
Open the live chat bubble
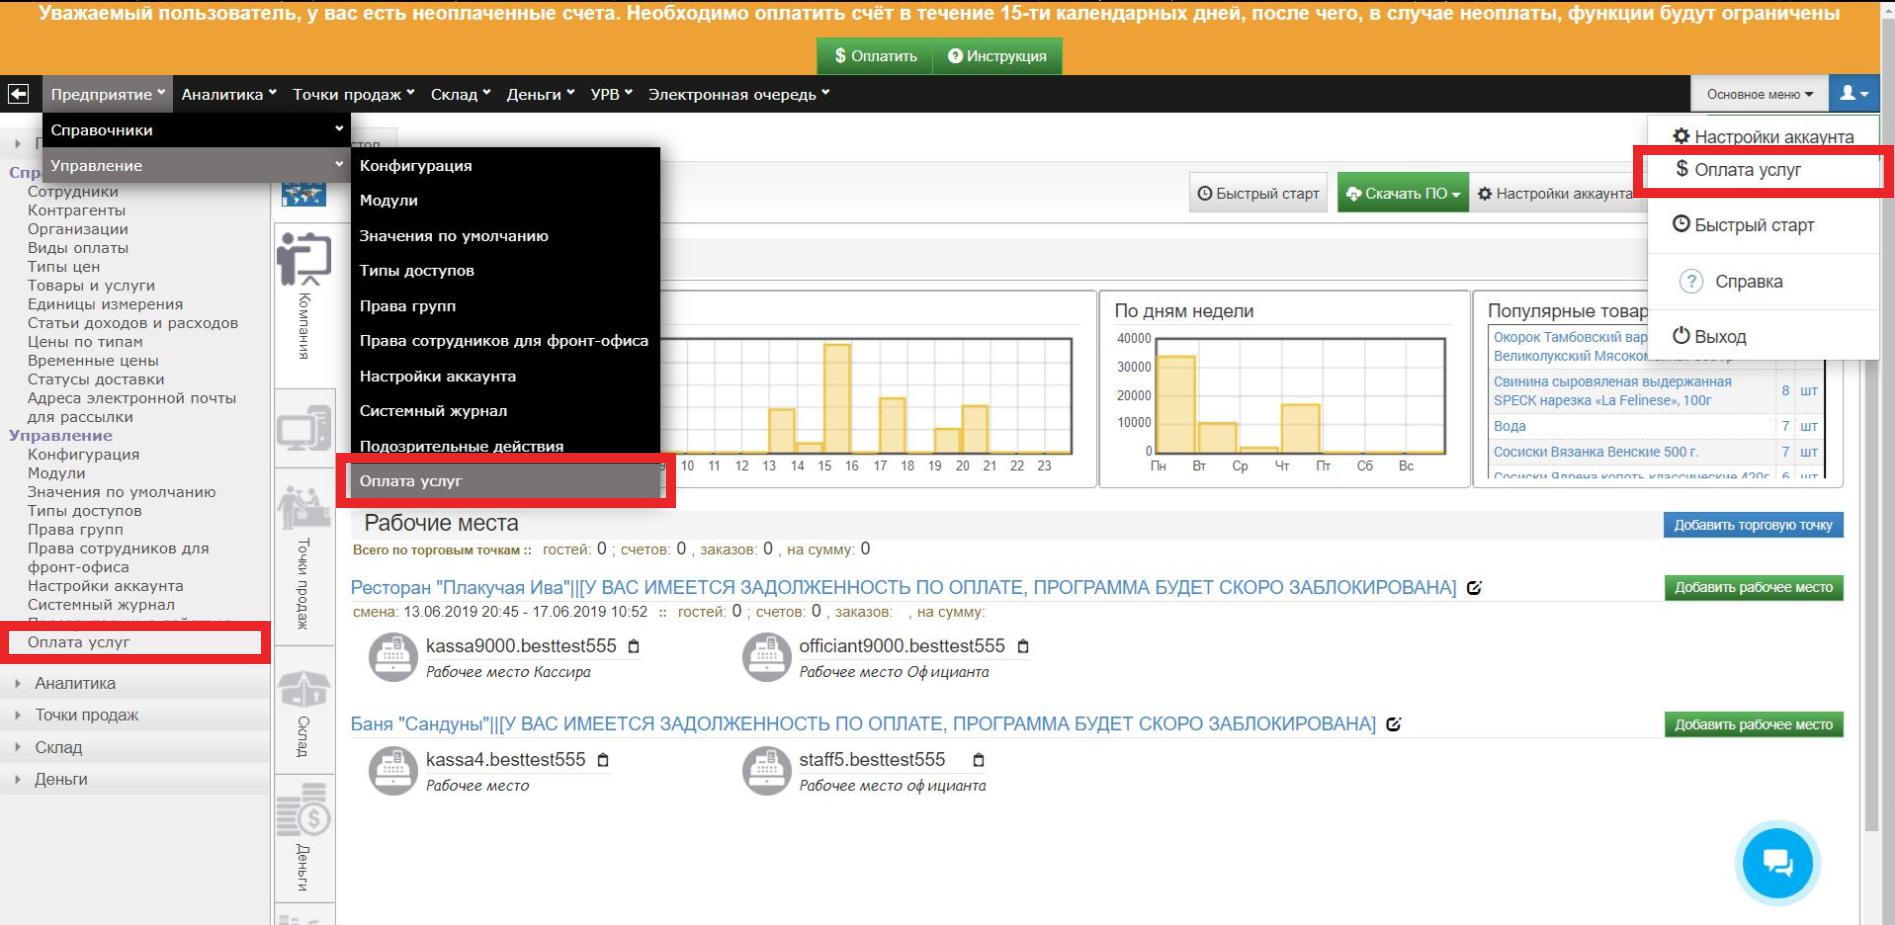click(1777, 862)
